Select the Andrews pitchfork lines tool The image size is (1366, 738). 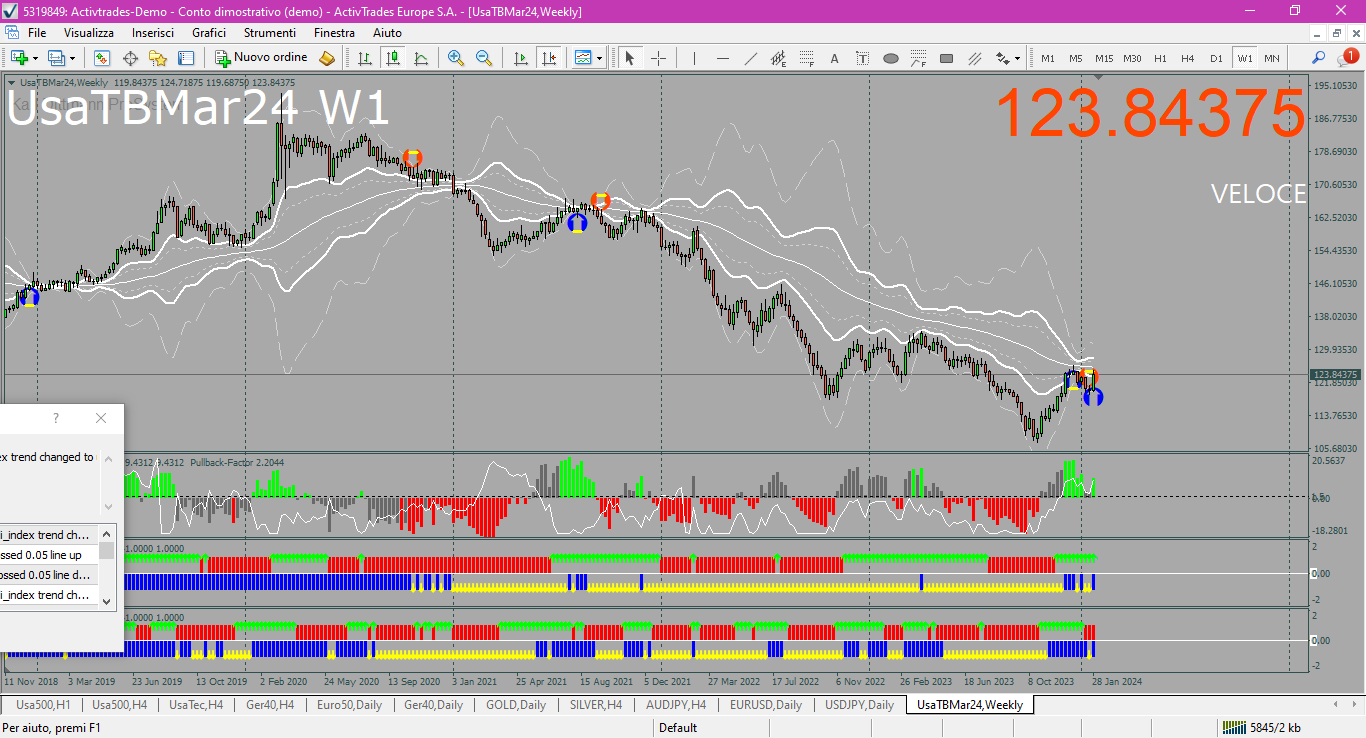tap(974, 58)
